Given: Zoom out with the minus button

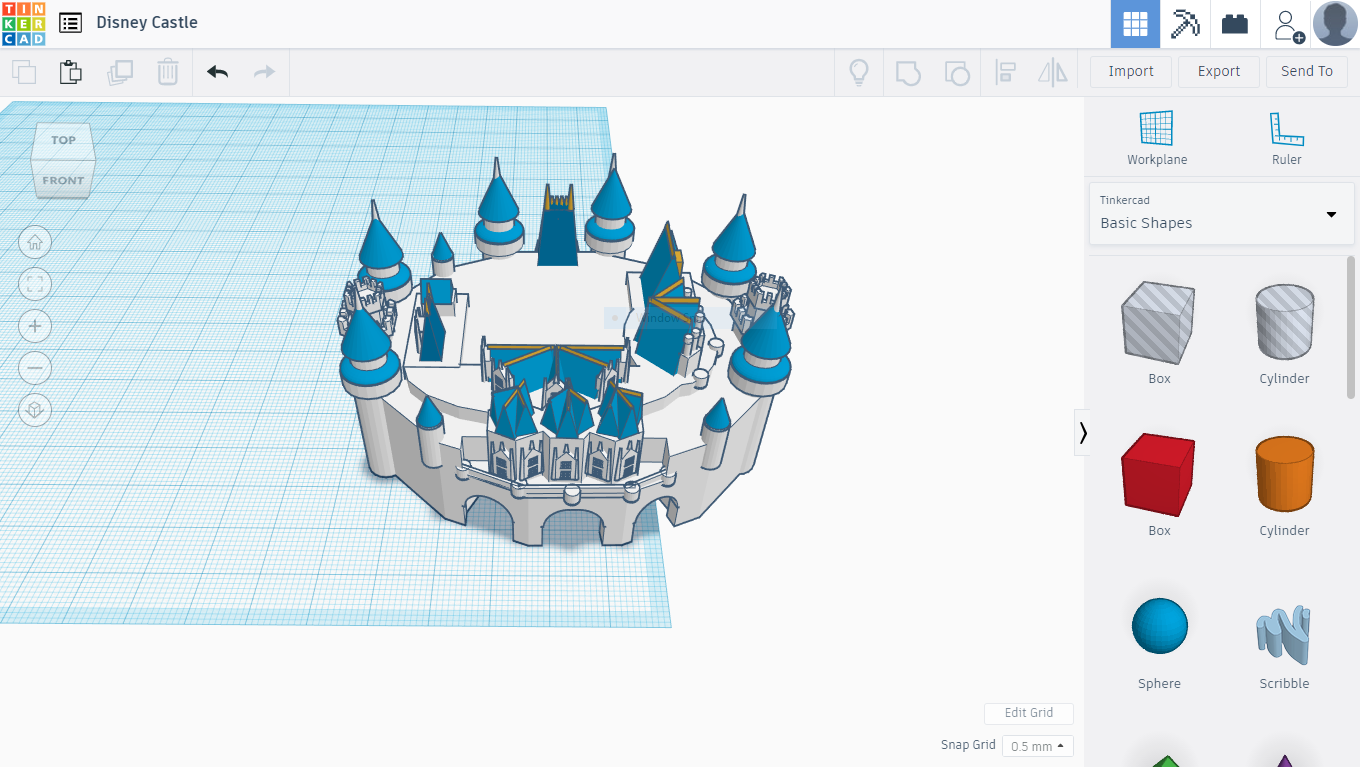Looking at the screenshot, I should tap(35, 368).
